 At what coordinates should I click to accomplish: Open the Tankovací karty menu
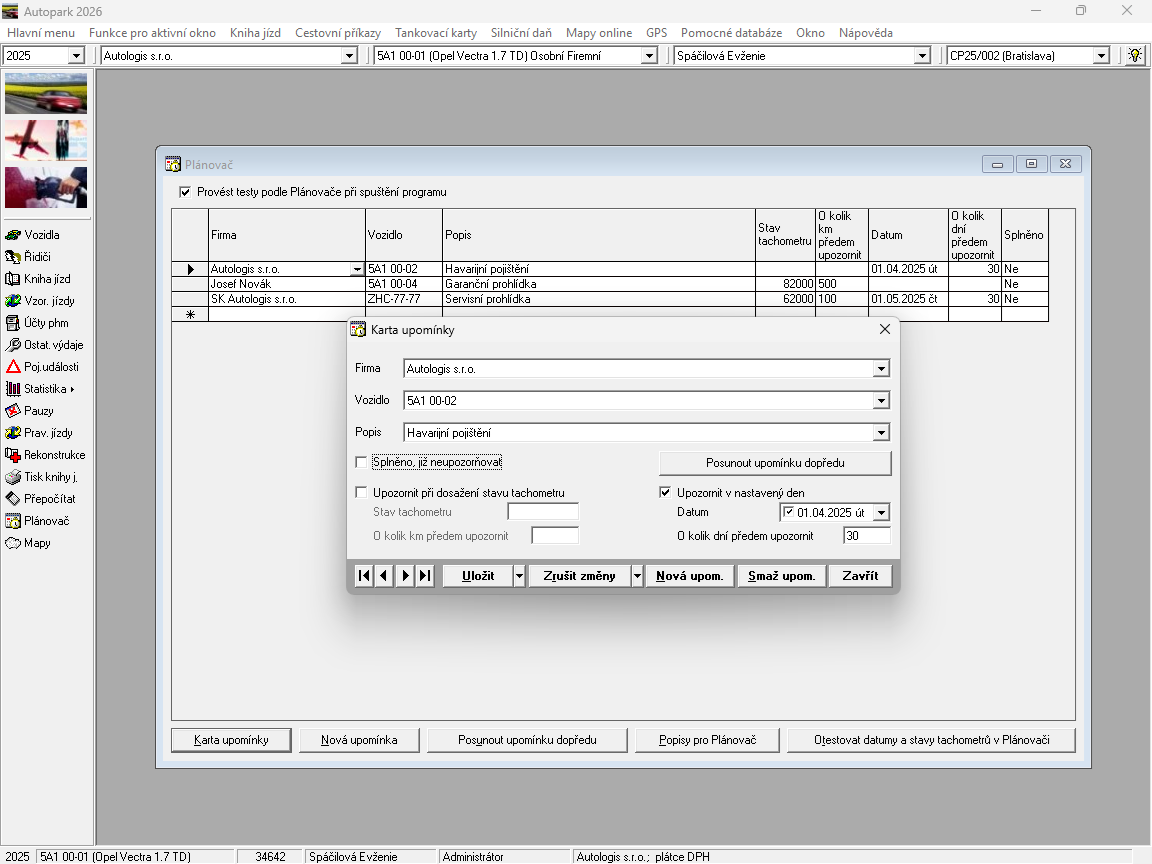(435, 33)
